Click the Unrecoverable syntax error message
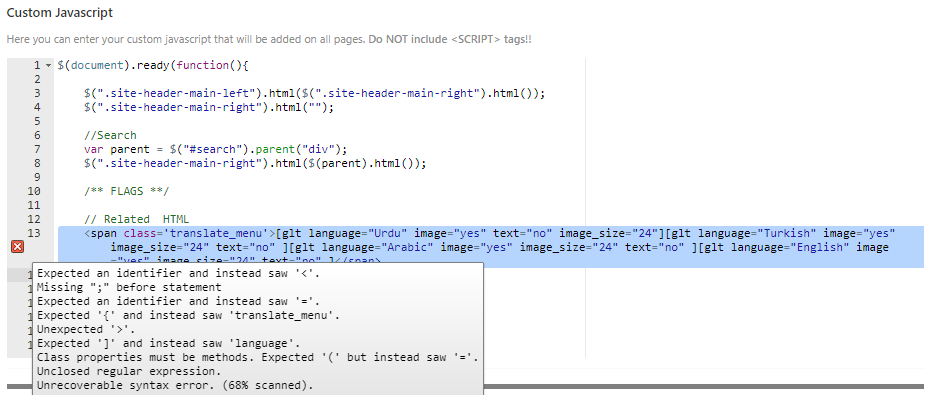The image size is (937, 395). point(175,385)
